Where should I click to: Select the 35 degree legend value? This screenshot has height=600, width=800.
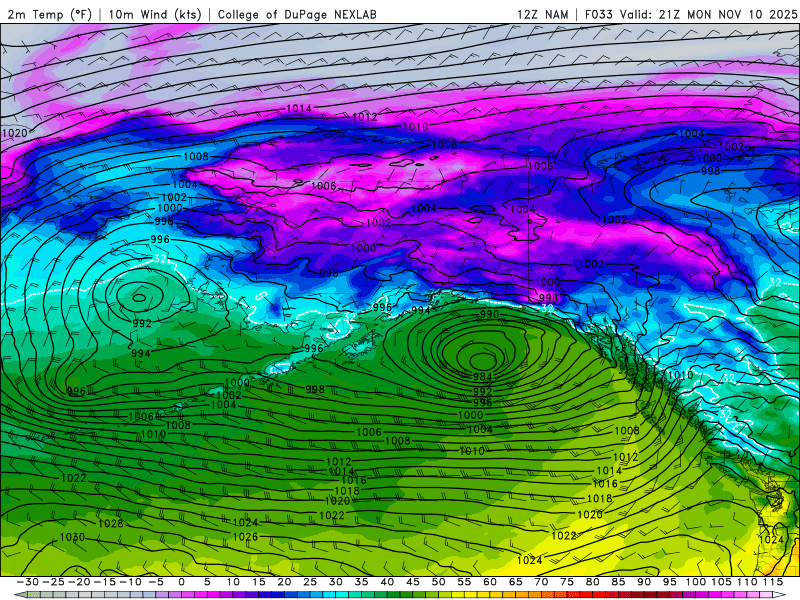click(361, 582)
